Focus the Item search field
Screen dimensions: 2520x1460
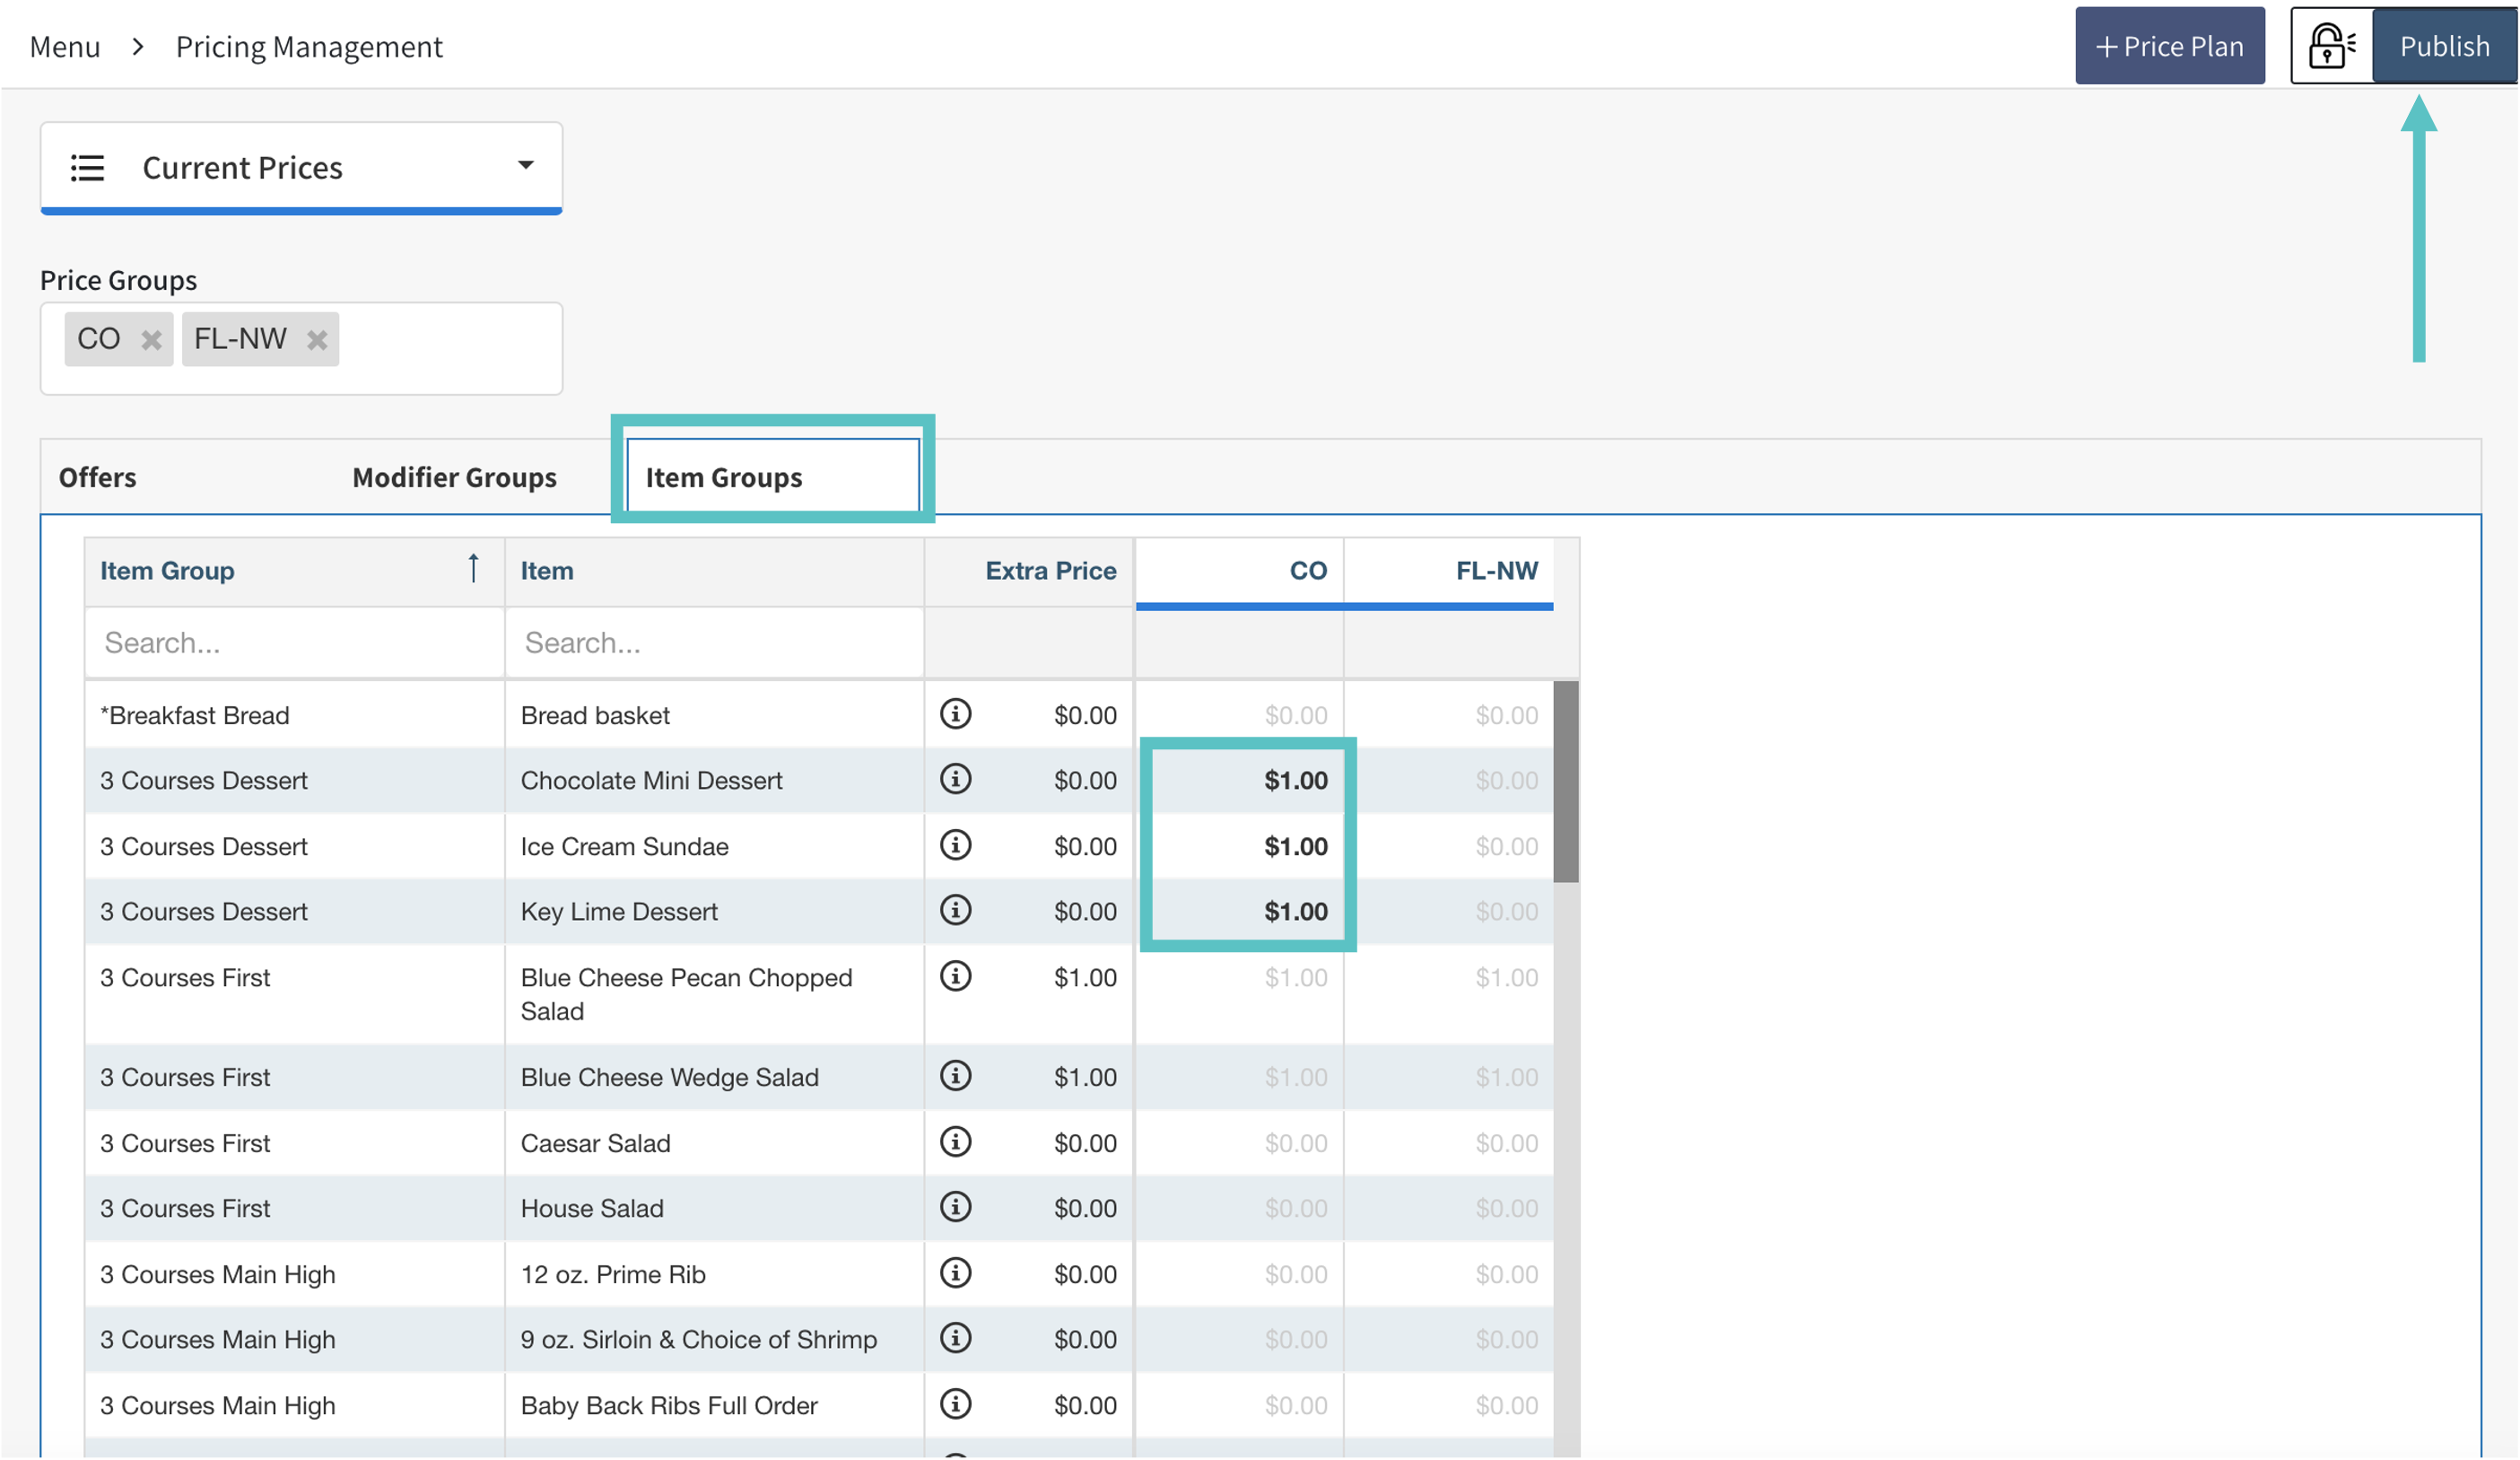714,643
